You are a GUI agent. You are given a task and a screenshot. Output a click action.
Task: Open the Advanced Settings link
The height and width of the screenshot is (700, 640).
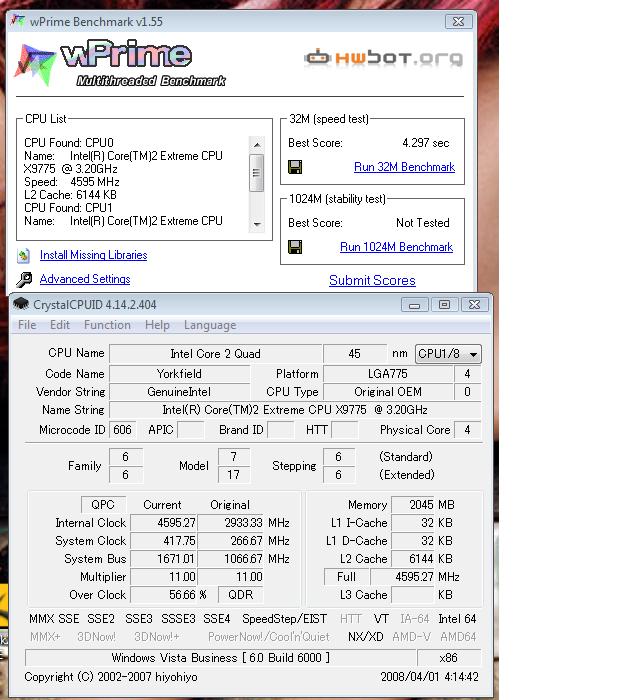pyautogui.click(x=85, y=279)
